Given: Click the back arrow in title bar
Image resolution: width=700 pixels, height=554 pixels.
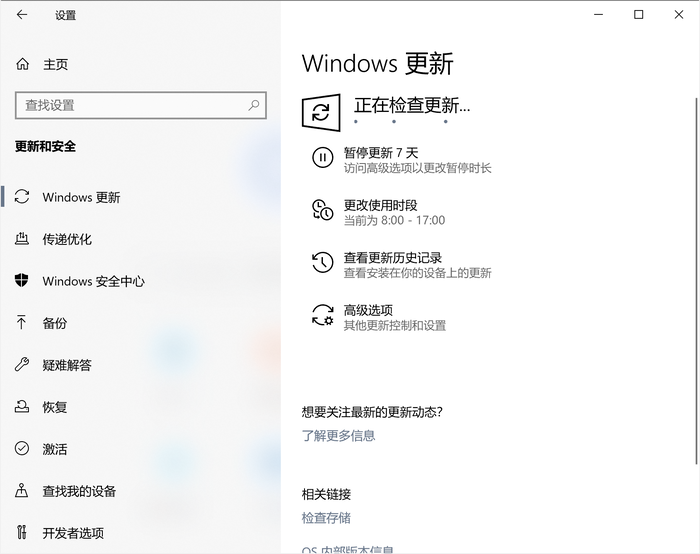Looking at the screenshot, I should tap(22, 15).
